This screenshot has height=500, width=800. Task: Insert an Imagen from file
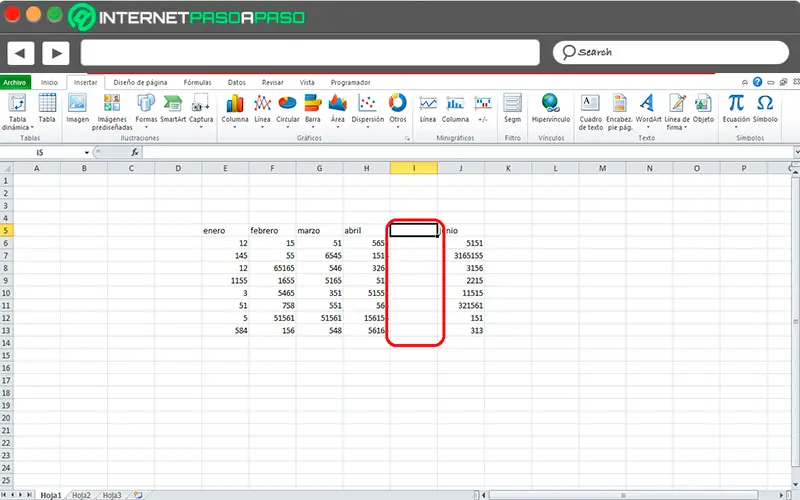click(x=78, y=108)
